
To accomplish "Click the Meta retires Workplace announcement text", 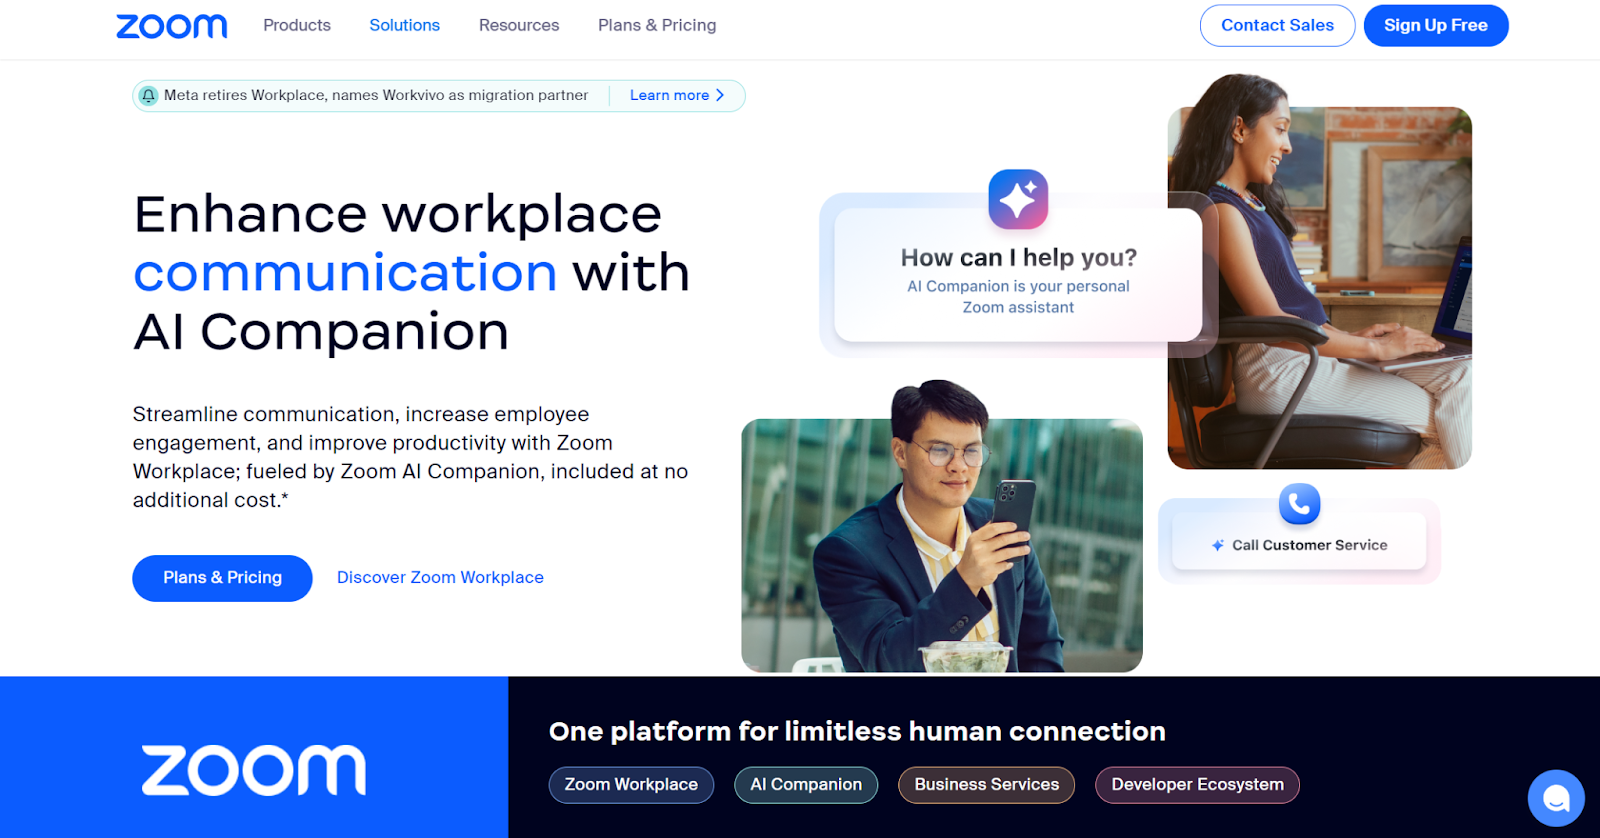I will pos(376,95).
